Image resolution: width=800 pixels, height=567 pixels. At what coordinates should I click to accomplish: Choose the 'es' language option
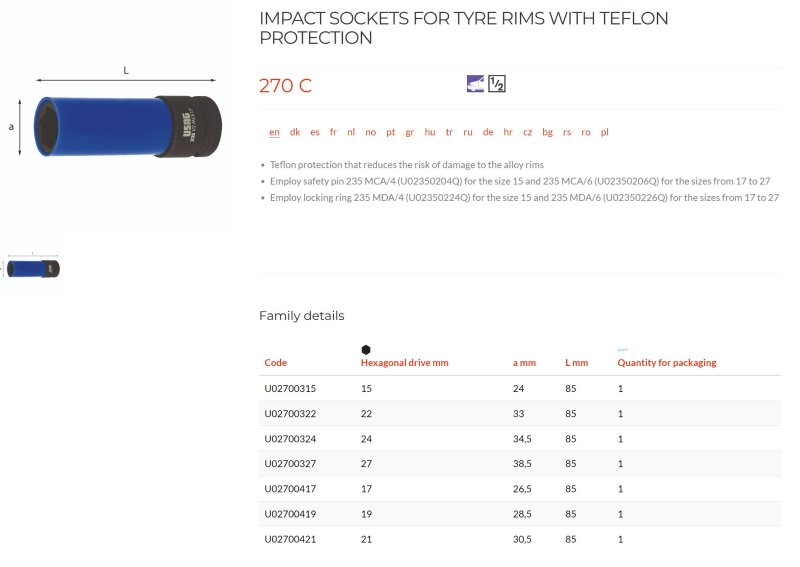pyautogui.click(x=315, y=132)
